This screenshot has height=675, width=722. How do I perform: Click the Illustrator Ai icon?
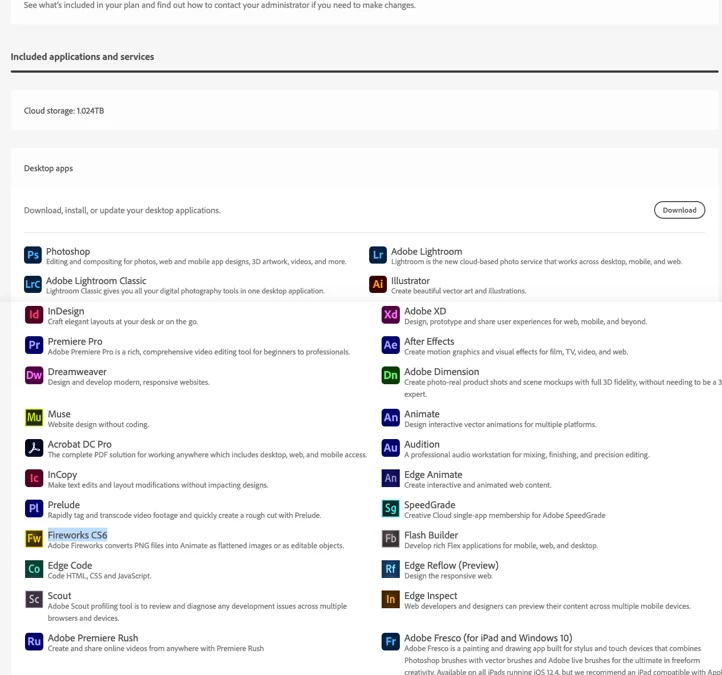(x=378, y=284)
